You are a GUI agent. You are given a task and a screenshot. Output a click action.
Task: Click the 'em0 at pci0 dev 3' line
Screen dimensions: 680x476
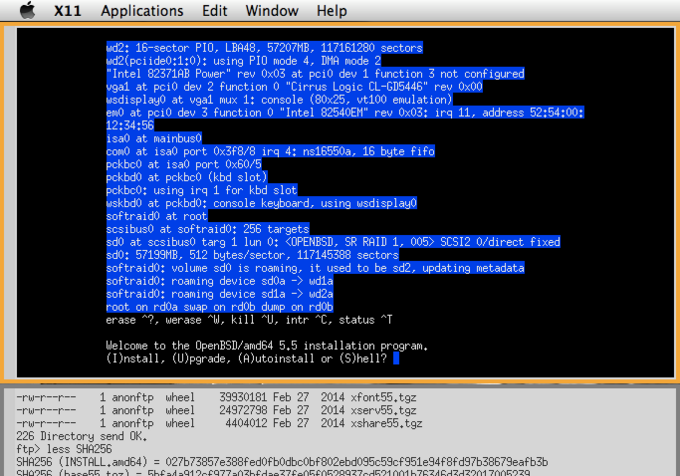click(x=345, y=113)
